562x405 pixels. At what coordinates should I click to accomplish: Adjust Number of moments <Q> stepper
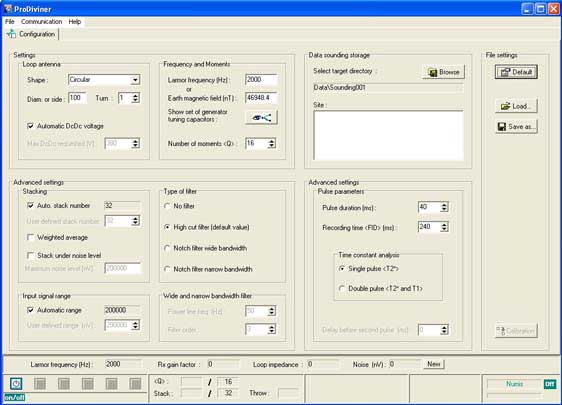pos(272,143)
